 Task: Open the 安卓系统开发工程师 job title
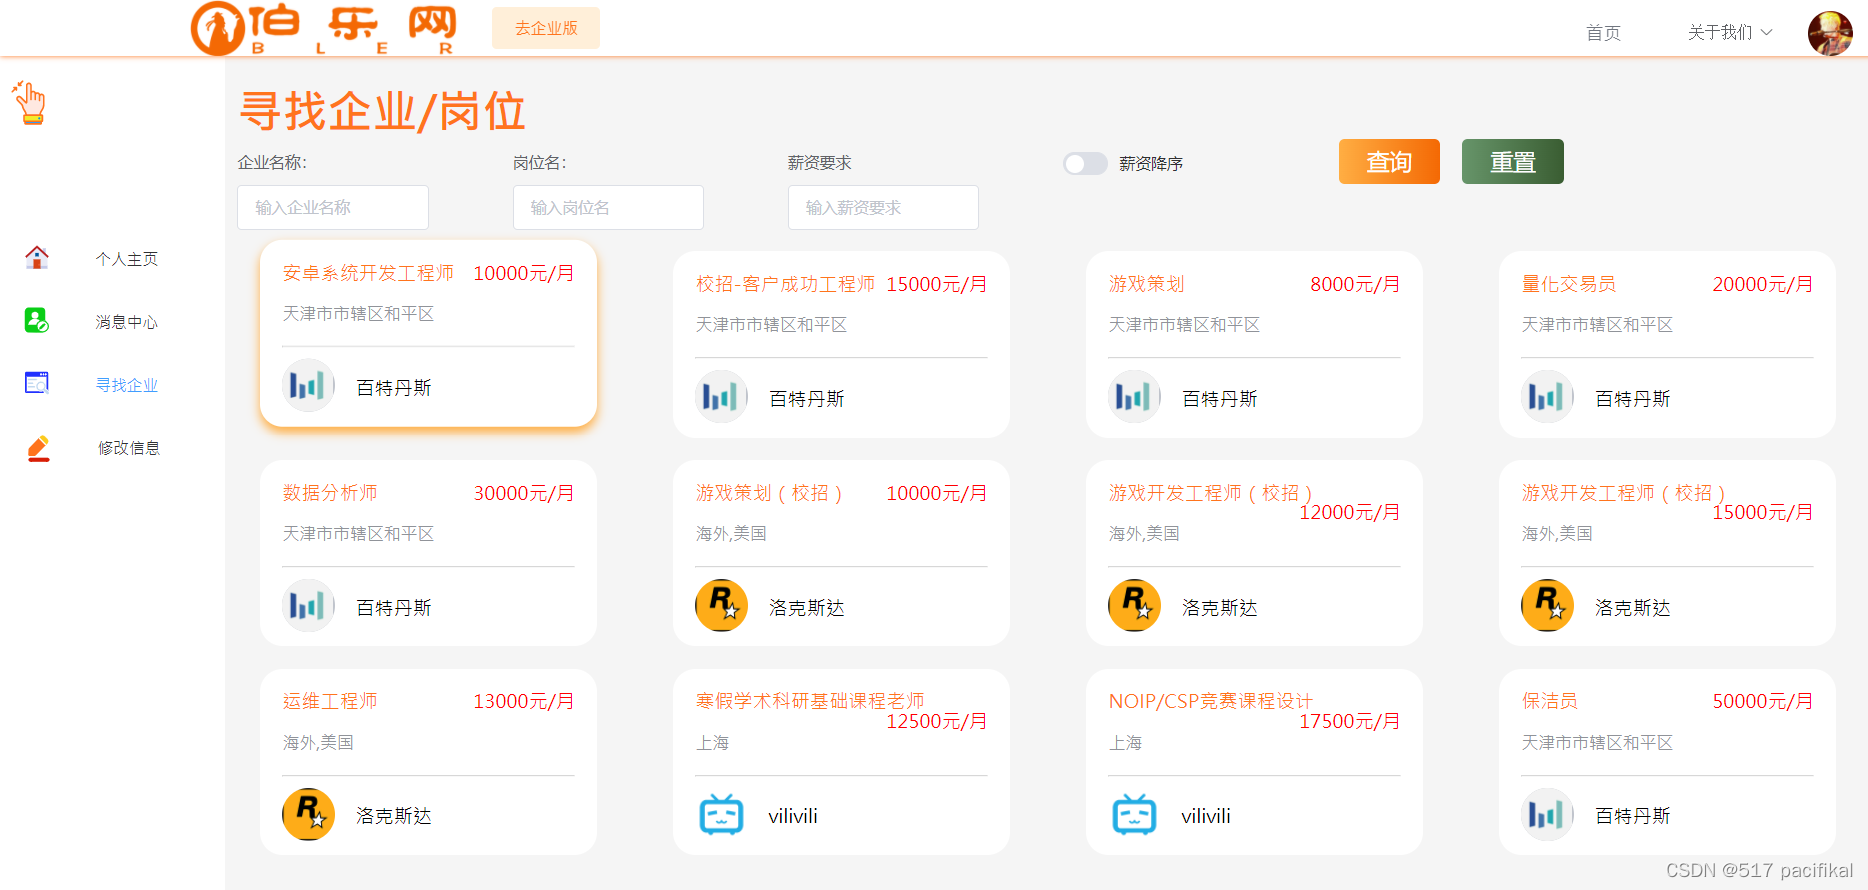[x=368, y=273]
